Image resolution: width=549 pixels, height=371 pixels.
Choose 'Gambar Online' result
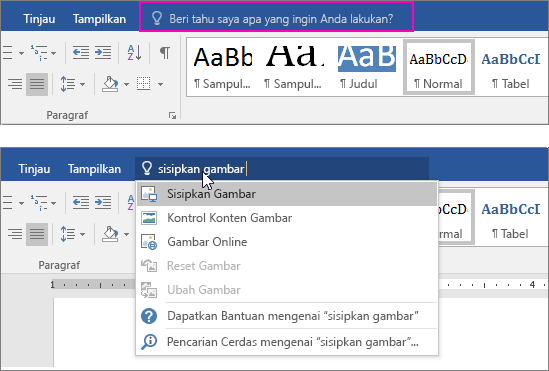pos(287,242)
